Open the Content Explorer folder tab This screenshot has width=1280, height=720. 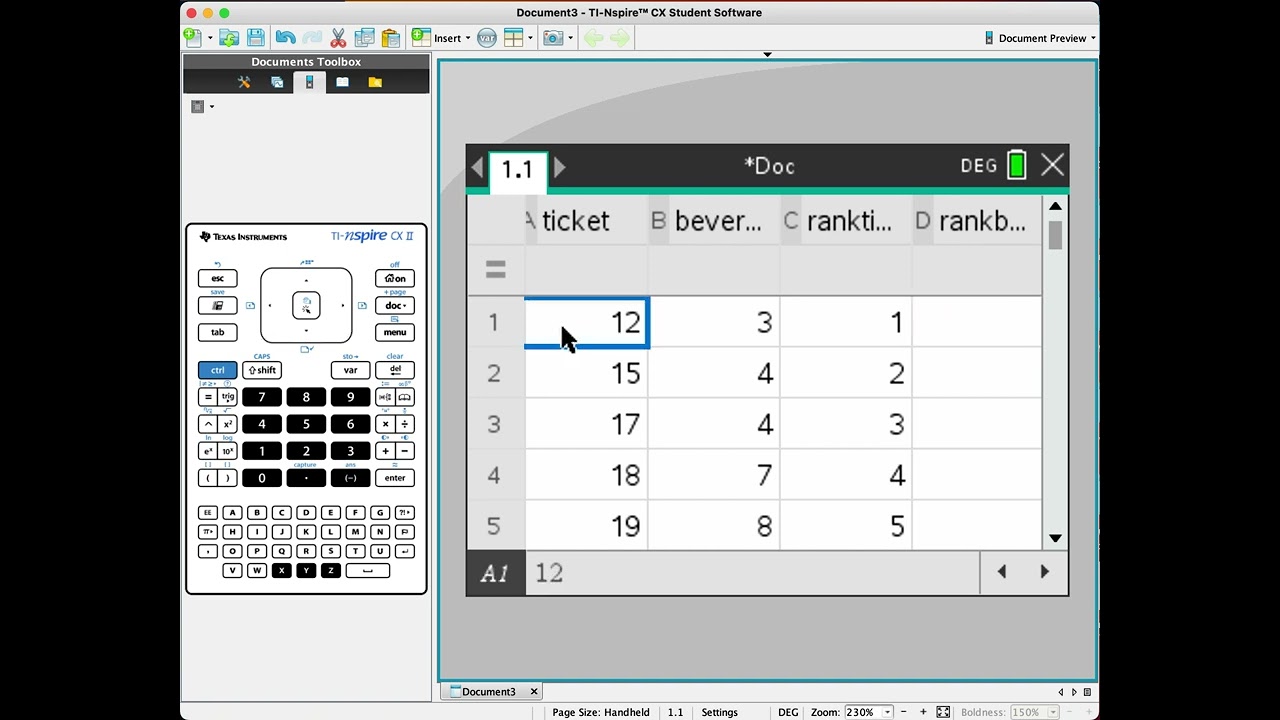coord(375,82)
